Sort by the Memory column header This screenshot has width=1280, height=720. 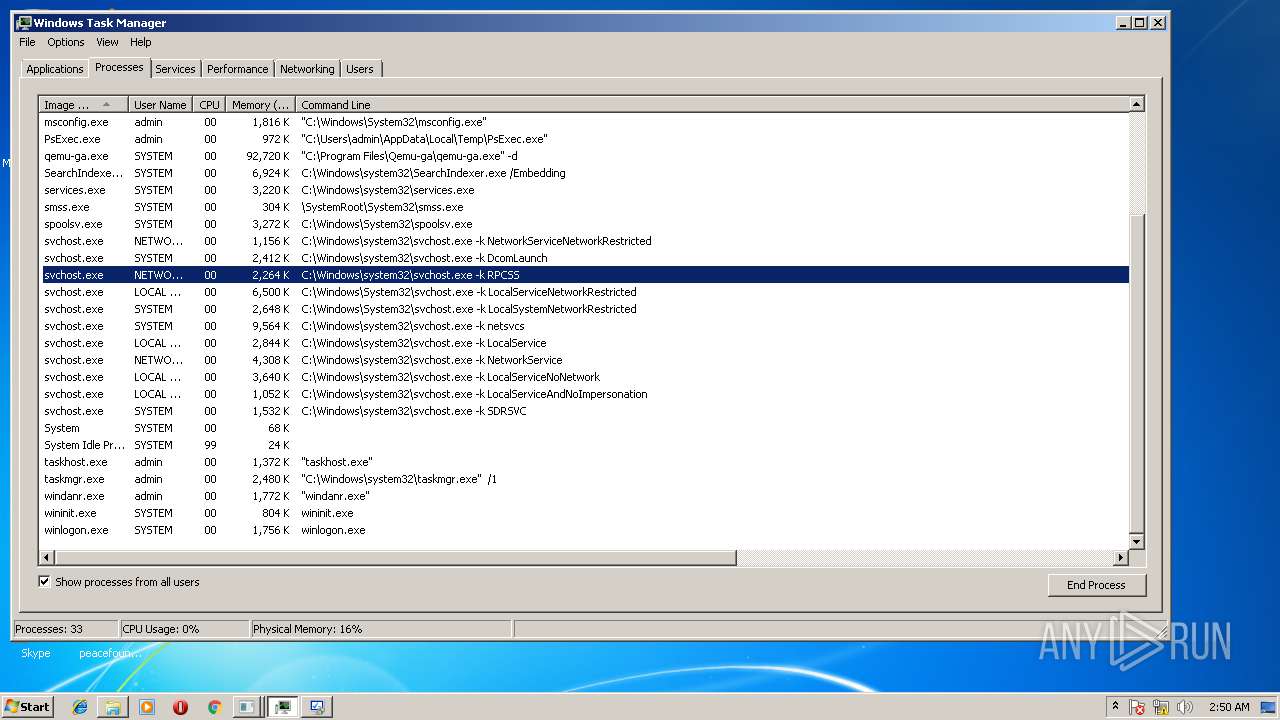(260, 104)
